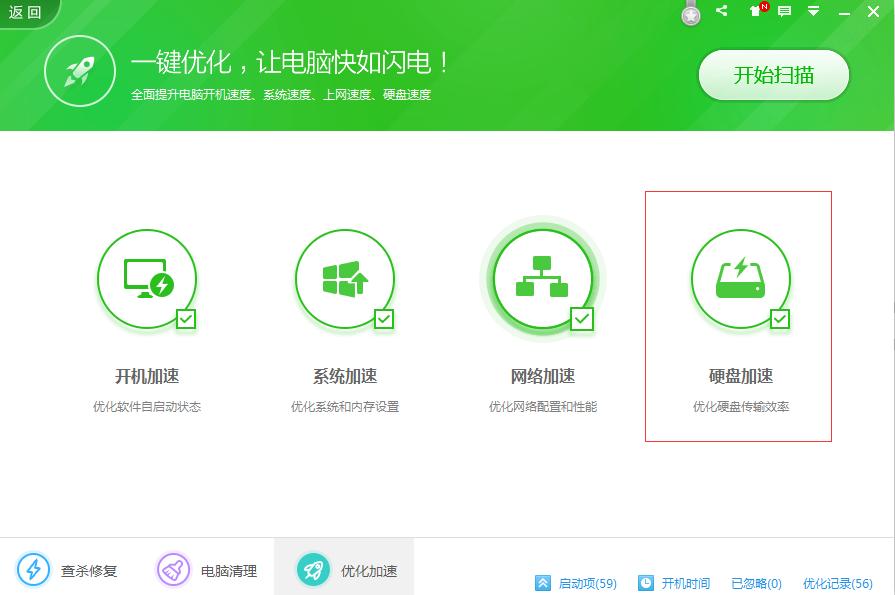Click the 返回 back button
This screenshot has width=895, height=595.
pos(25,13)
